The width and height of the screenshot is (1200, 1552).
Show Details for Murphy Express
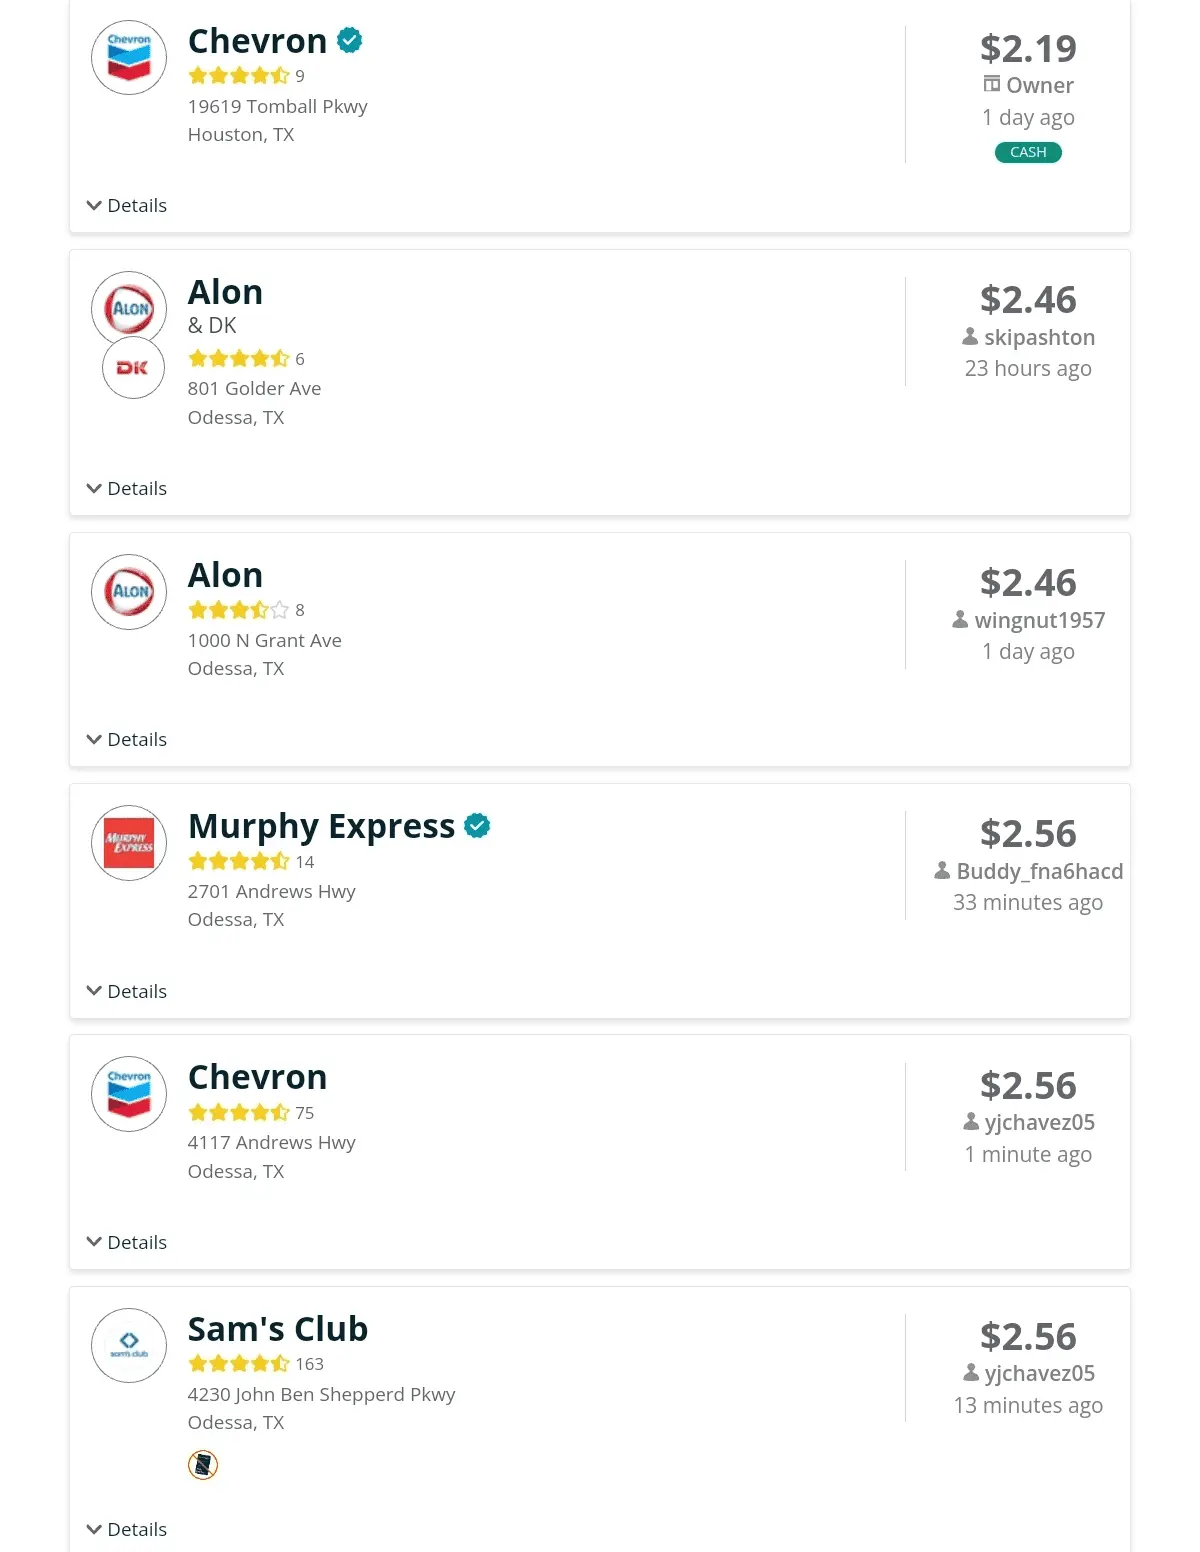[127, 992]
